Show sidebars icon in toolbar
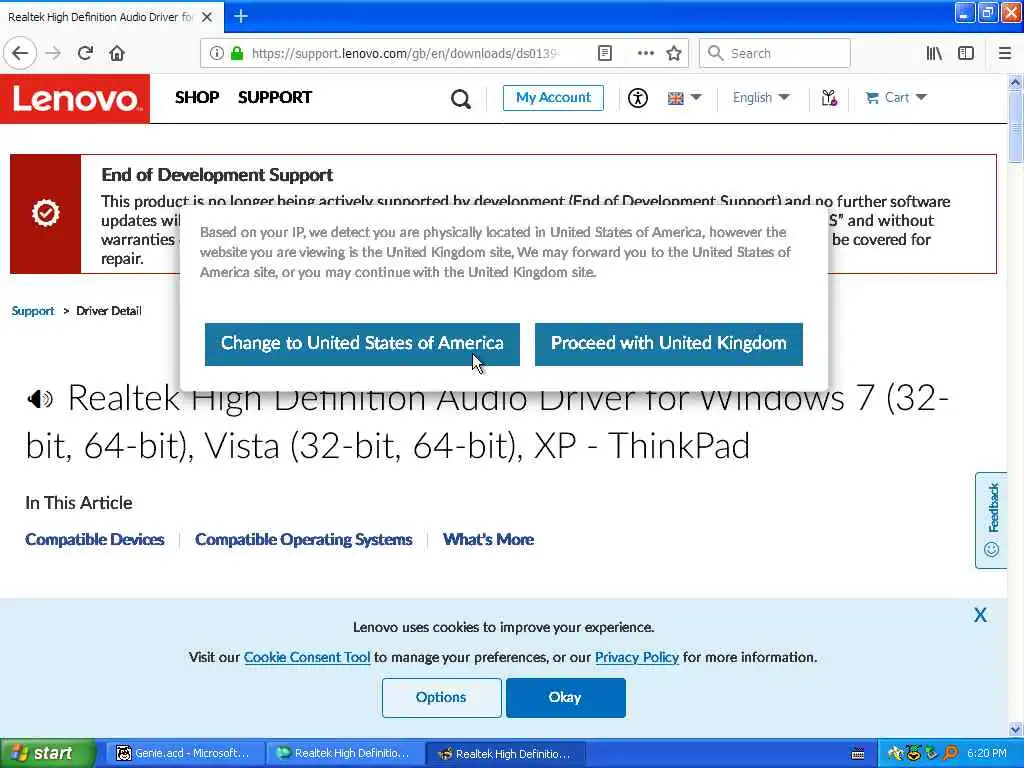1024x768 pixels. (966, 53)
